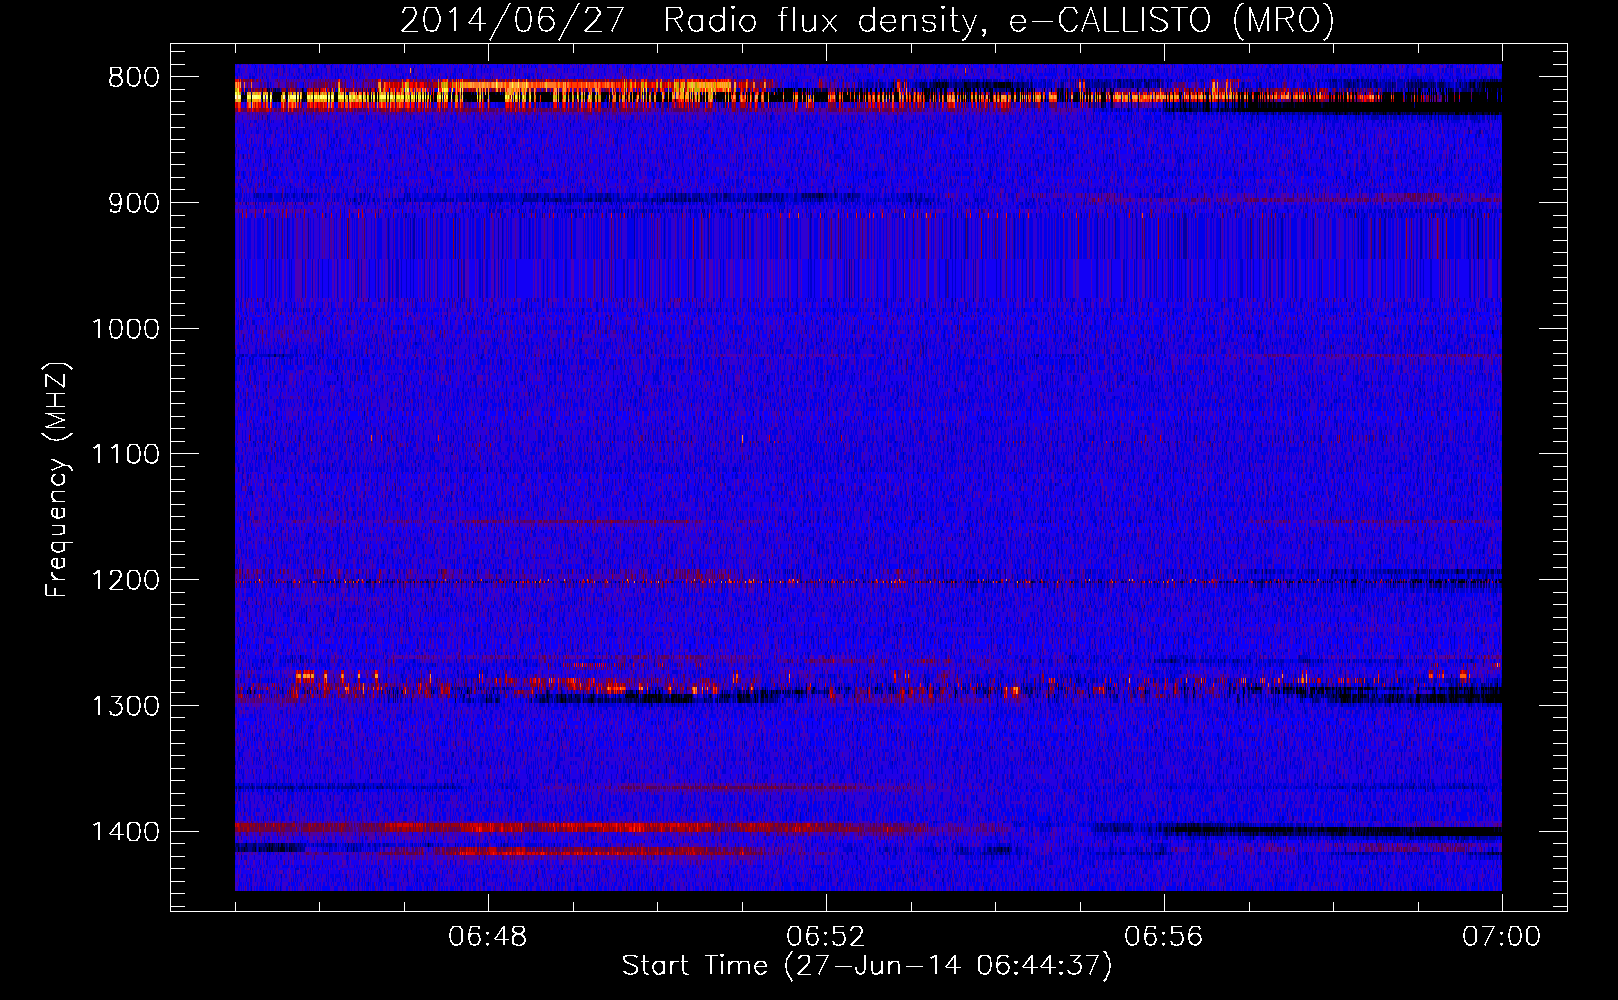Click the thin dotted line at 1200 MHz

868,581
